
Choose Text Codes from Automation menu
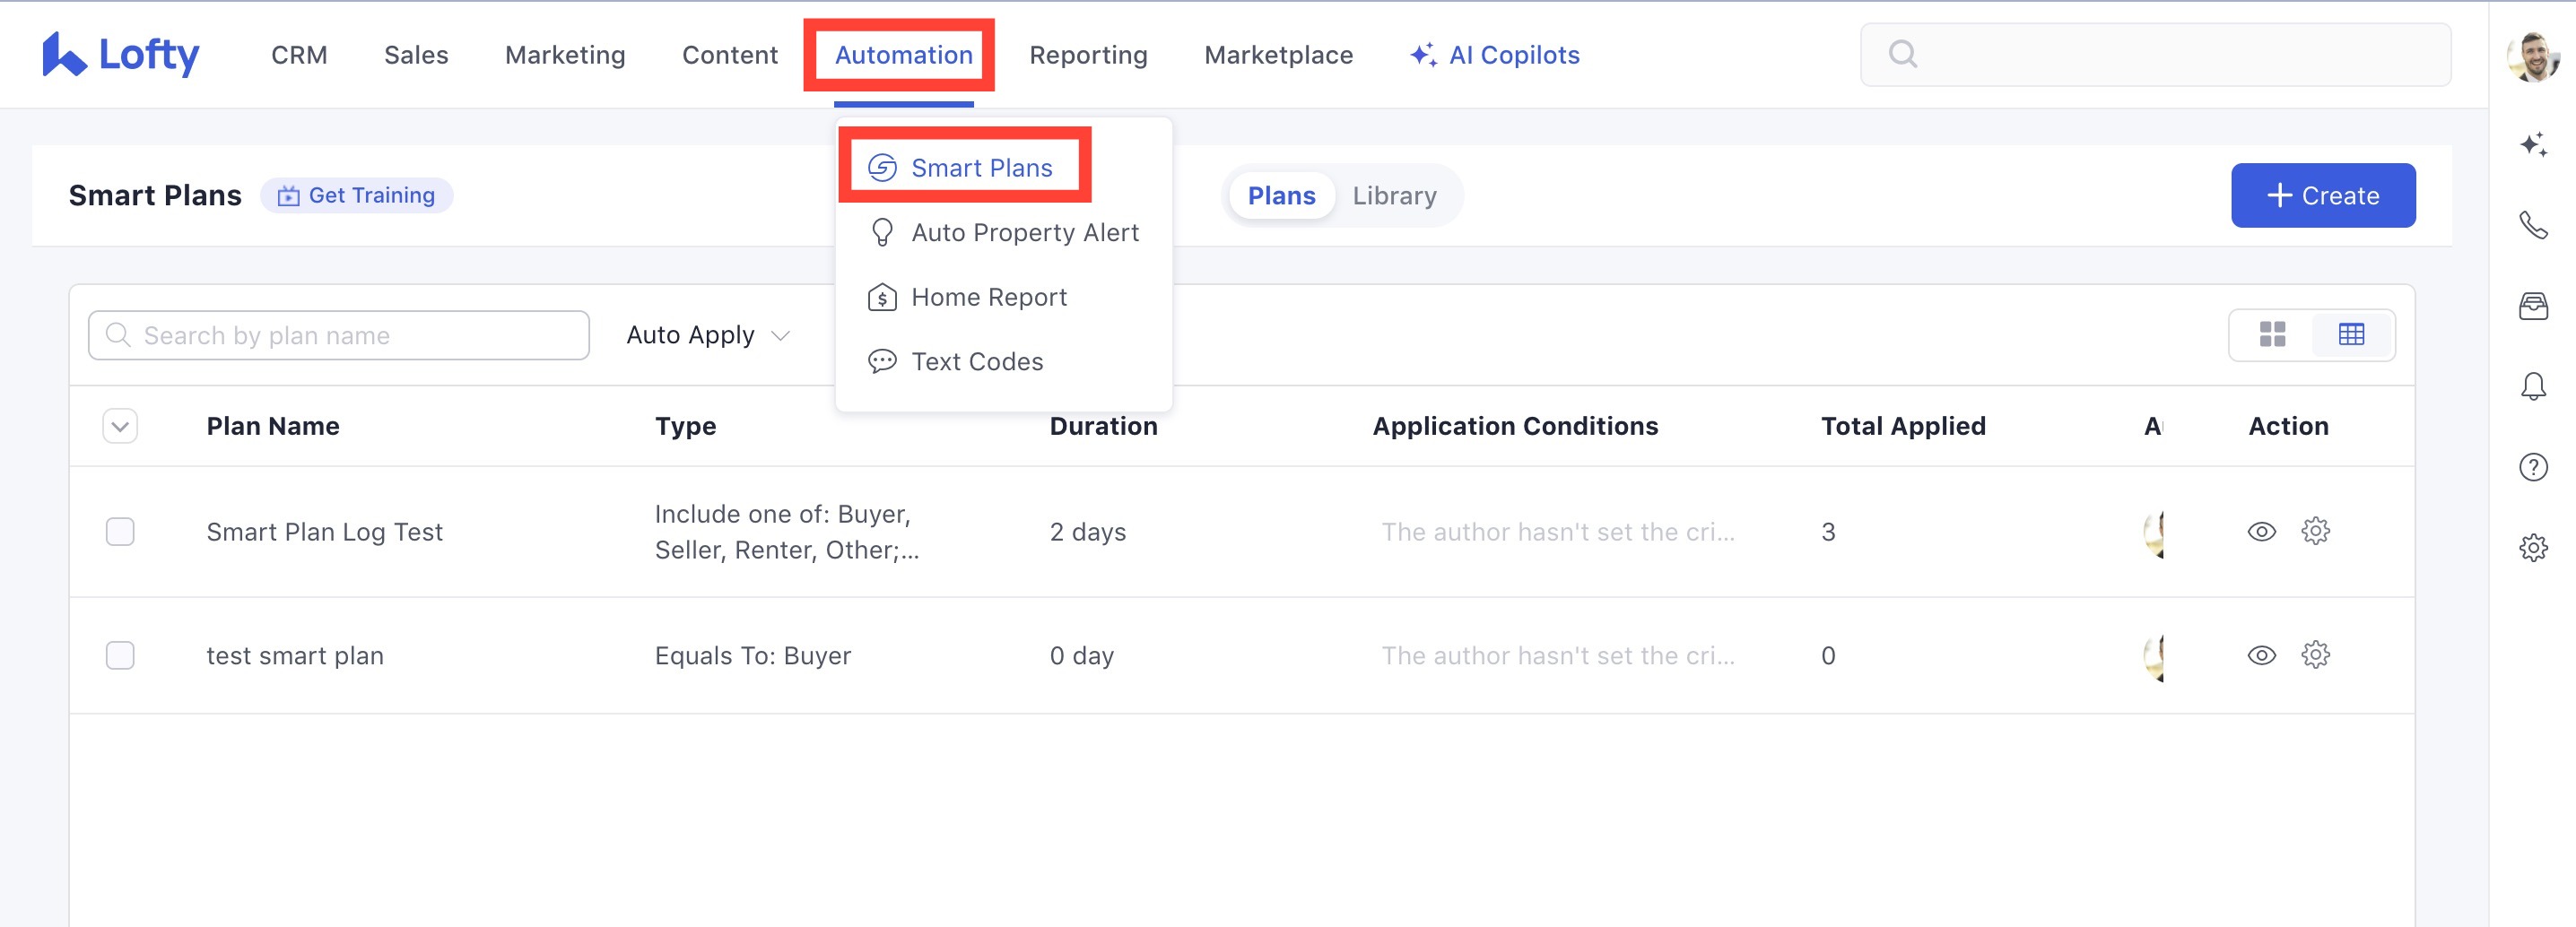tap(976, 361)
